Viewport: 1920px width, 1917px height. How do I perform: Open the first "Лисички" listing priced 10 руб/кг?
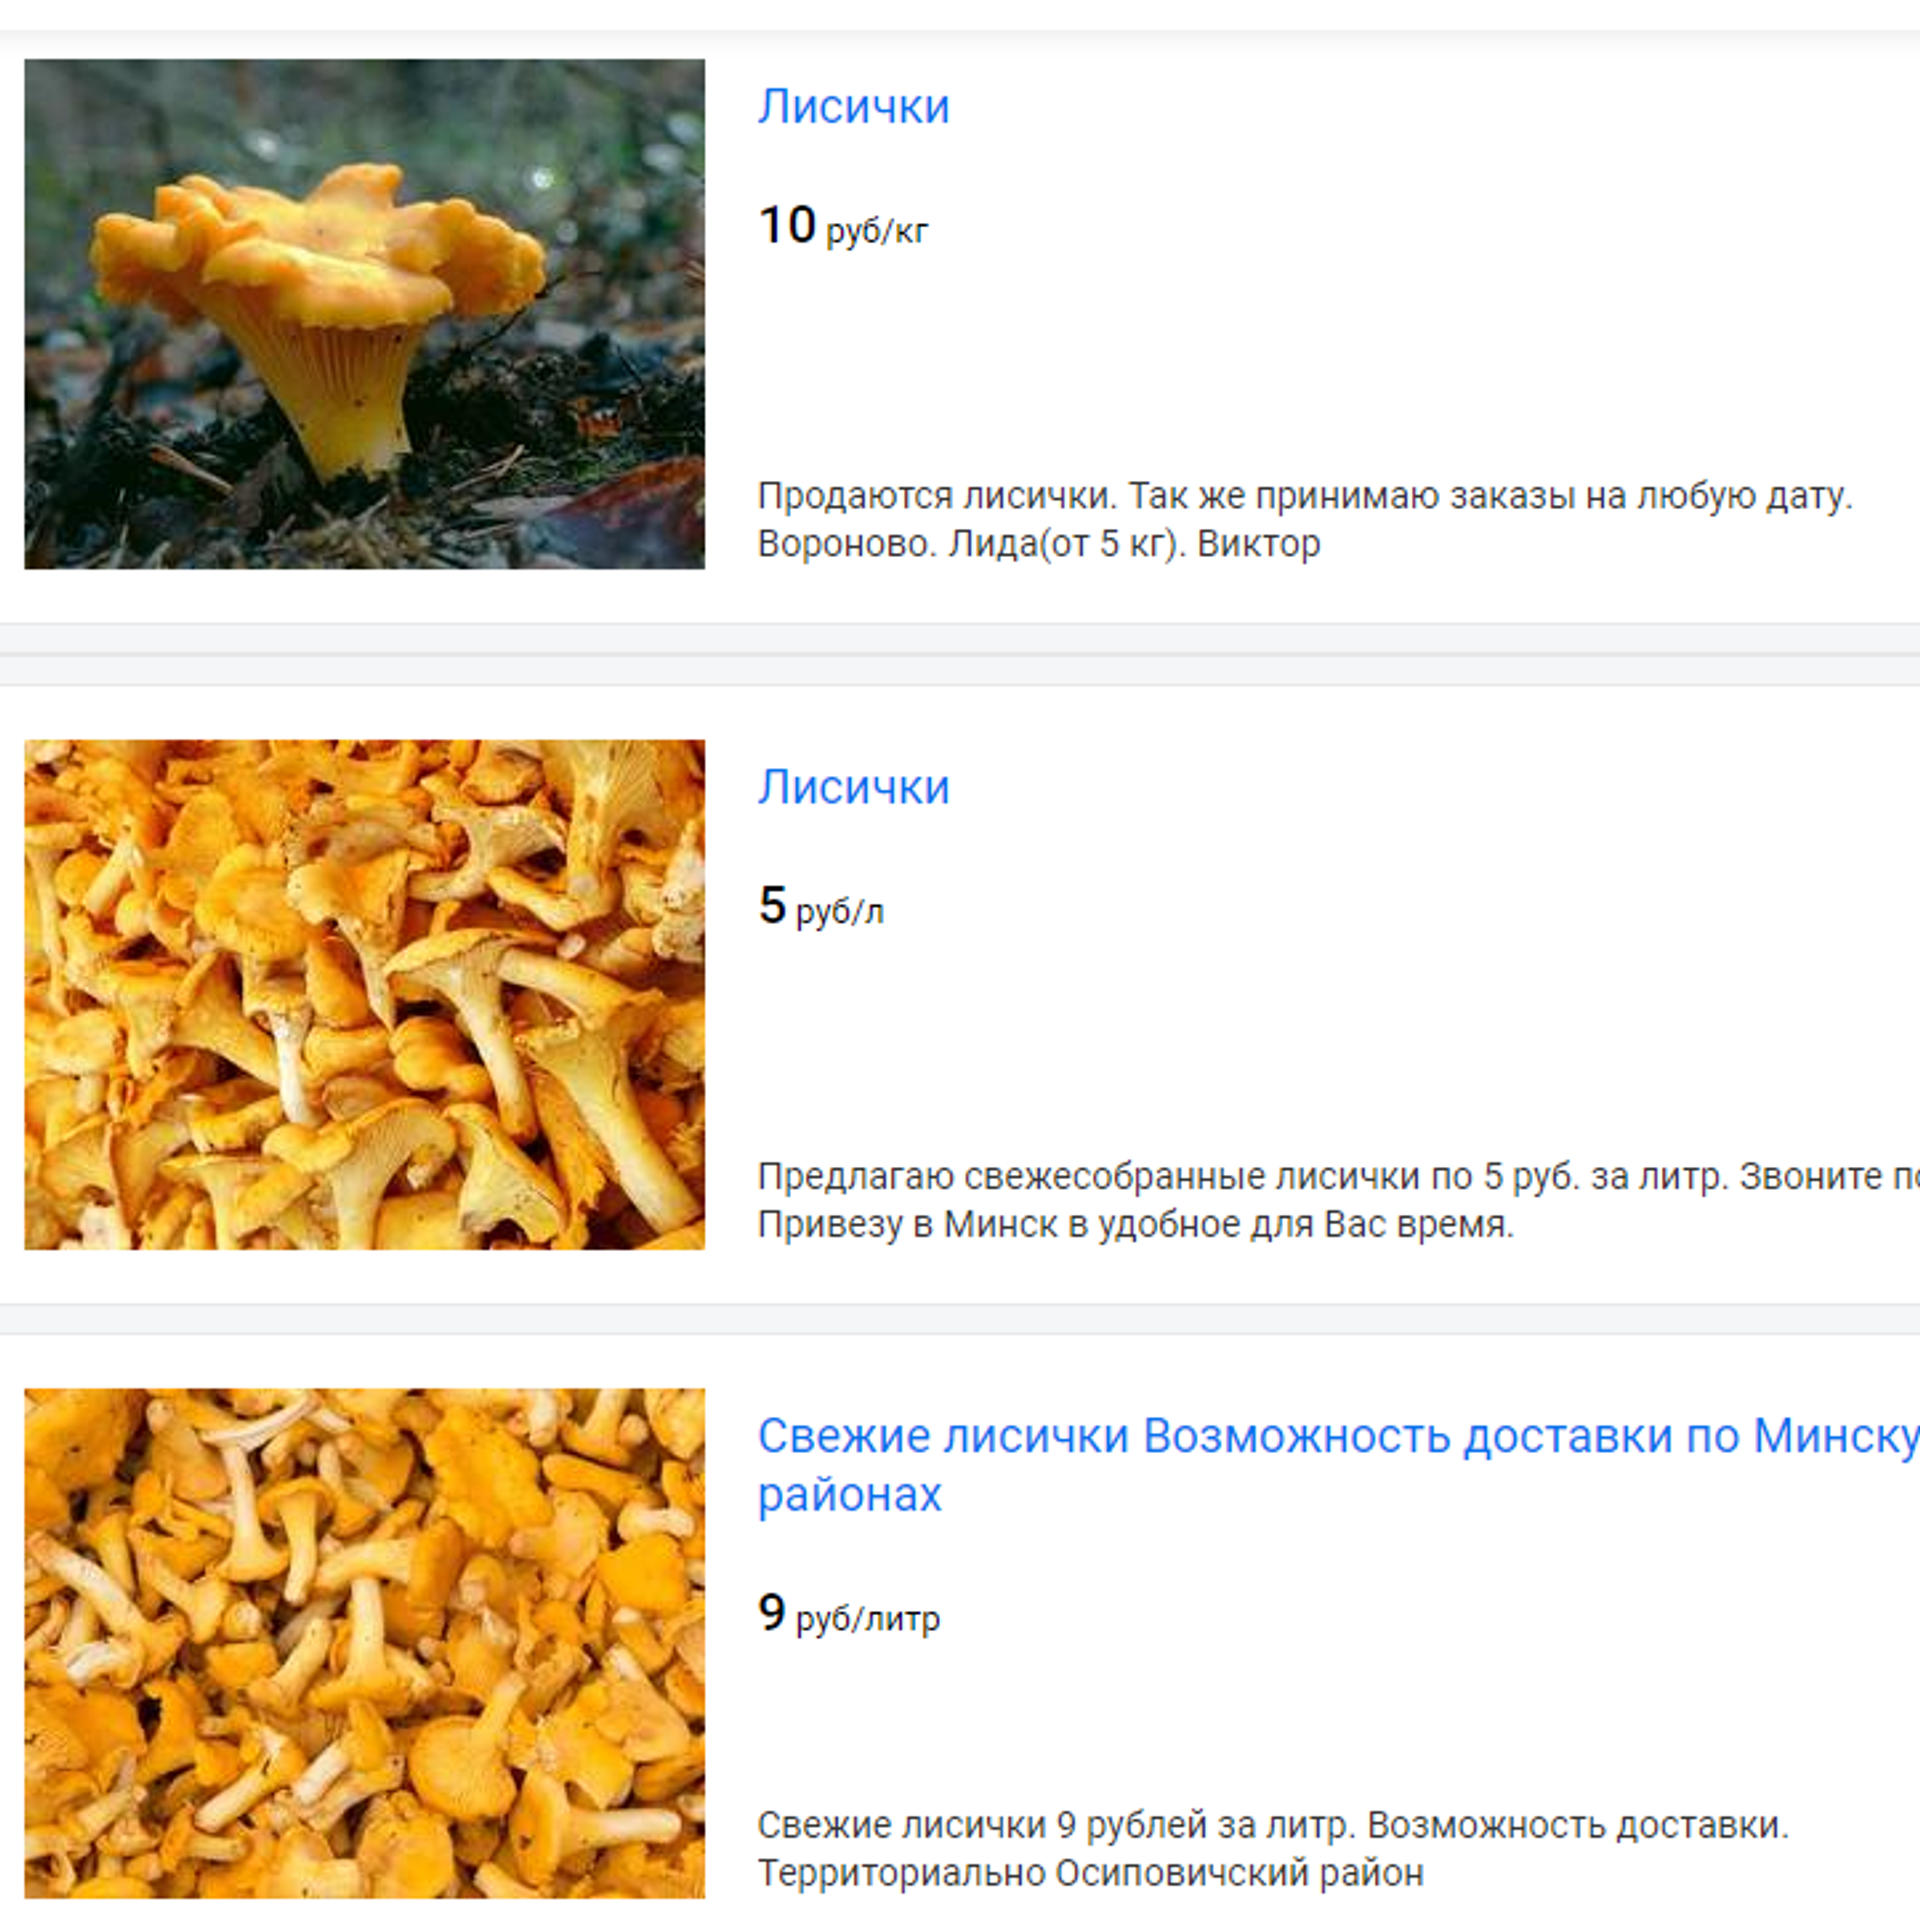pos(853,106)
